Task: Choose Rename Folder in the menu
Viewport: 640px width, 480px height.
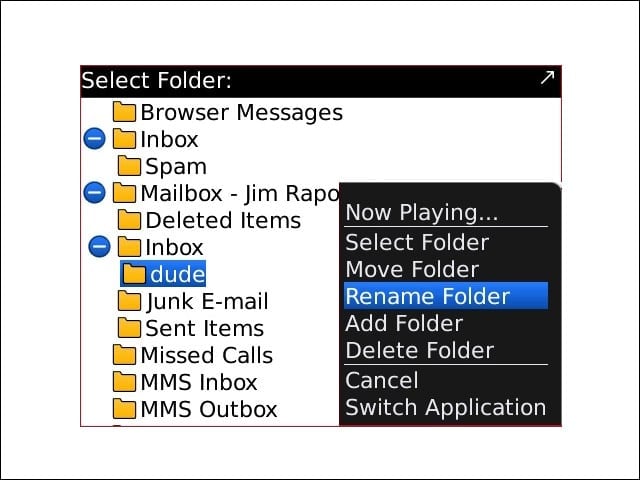Action: 445,296
